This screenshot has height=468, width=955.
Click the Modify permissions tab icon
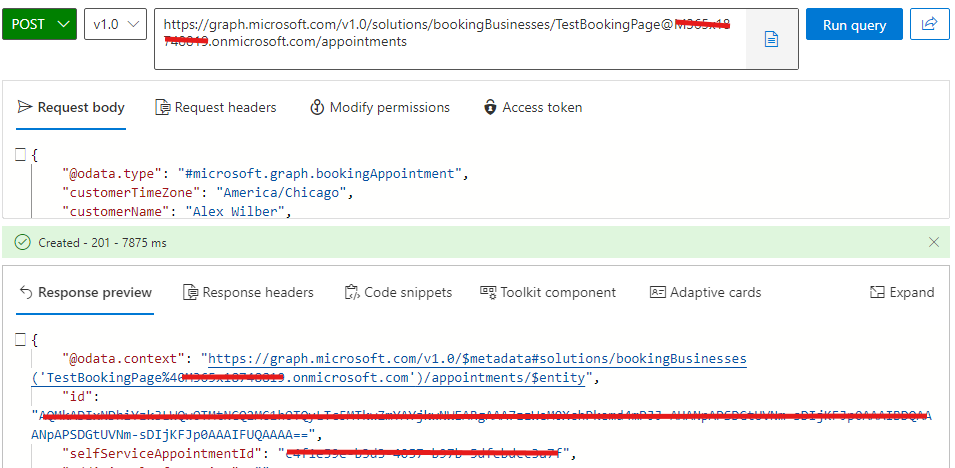pos(317,108)
